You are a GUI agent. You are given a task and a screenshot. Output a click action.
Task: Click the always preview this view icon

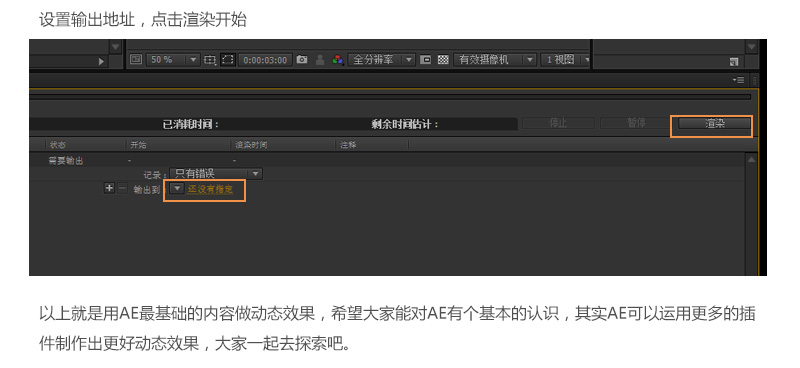point(136,60)
